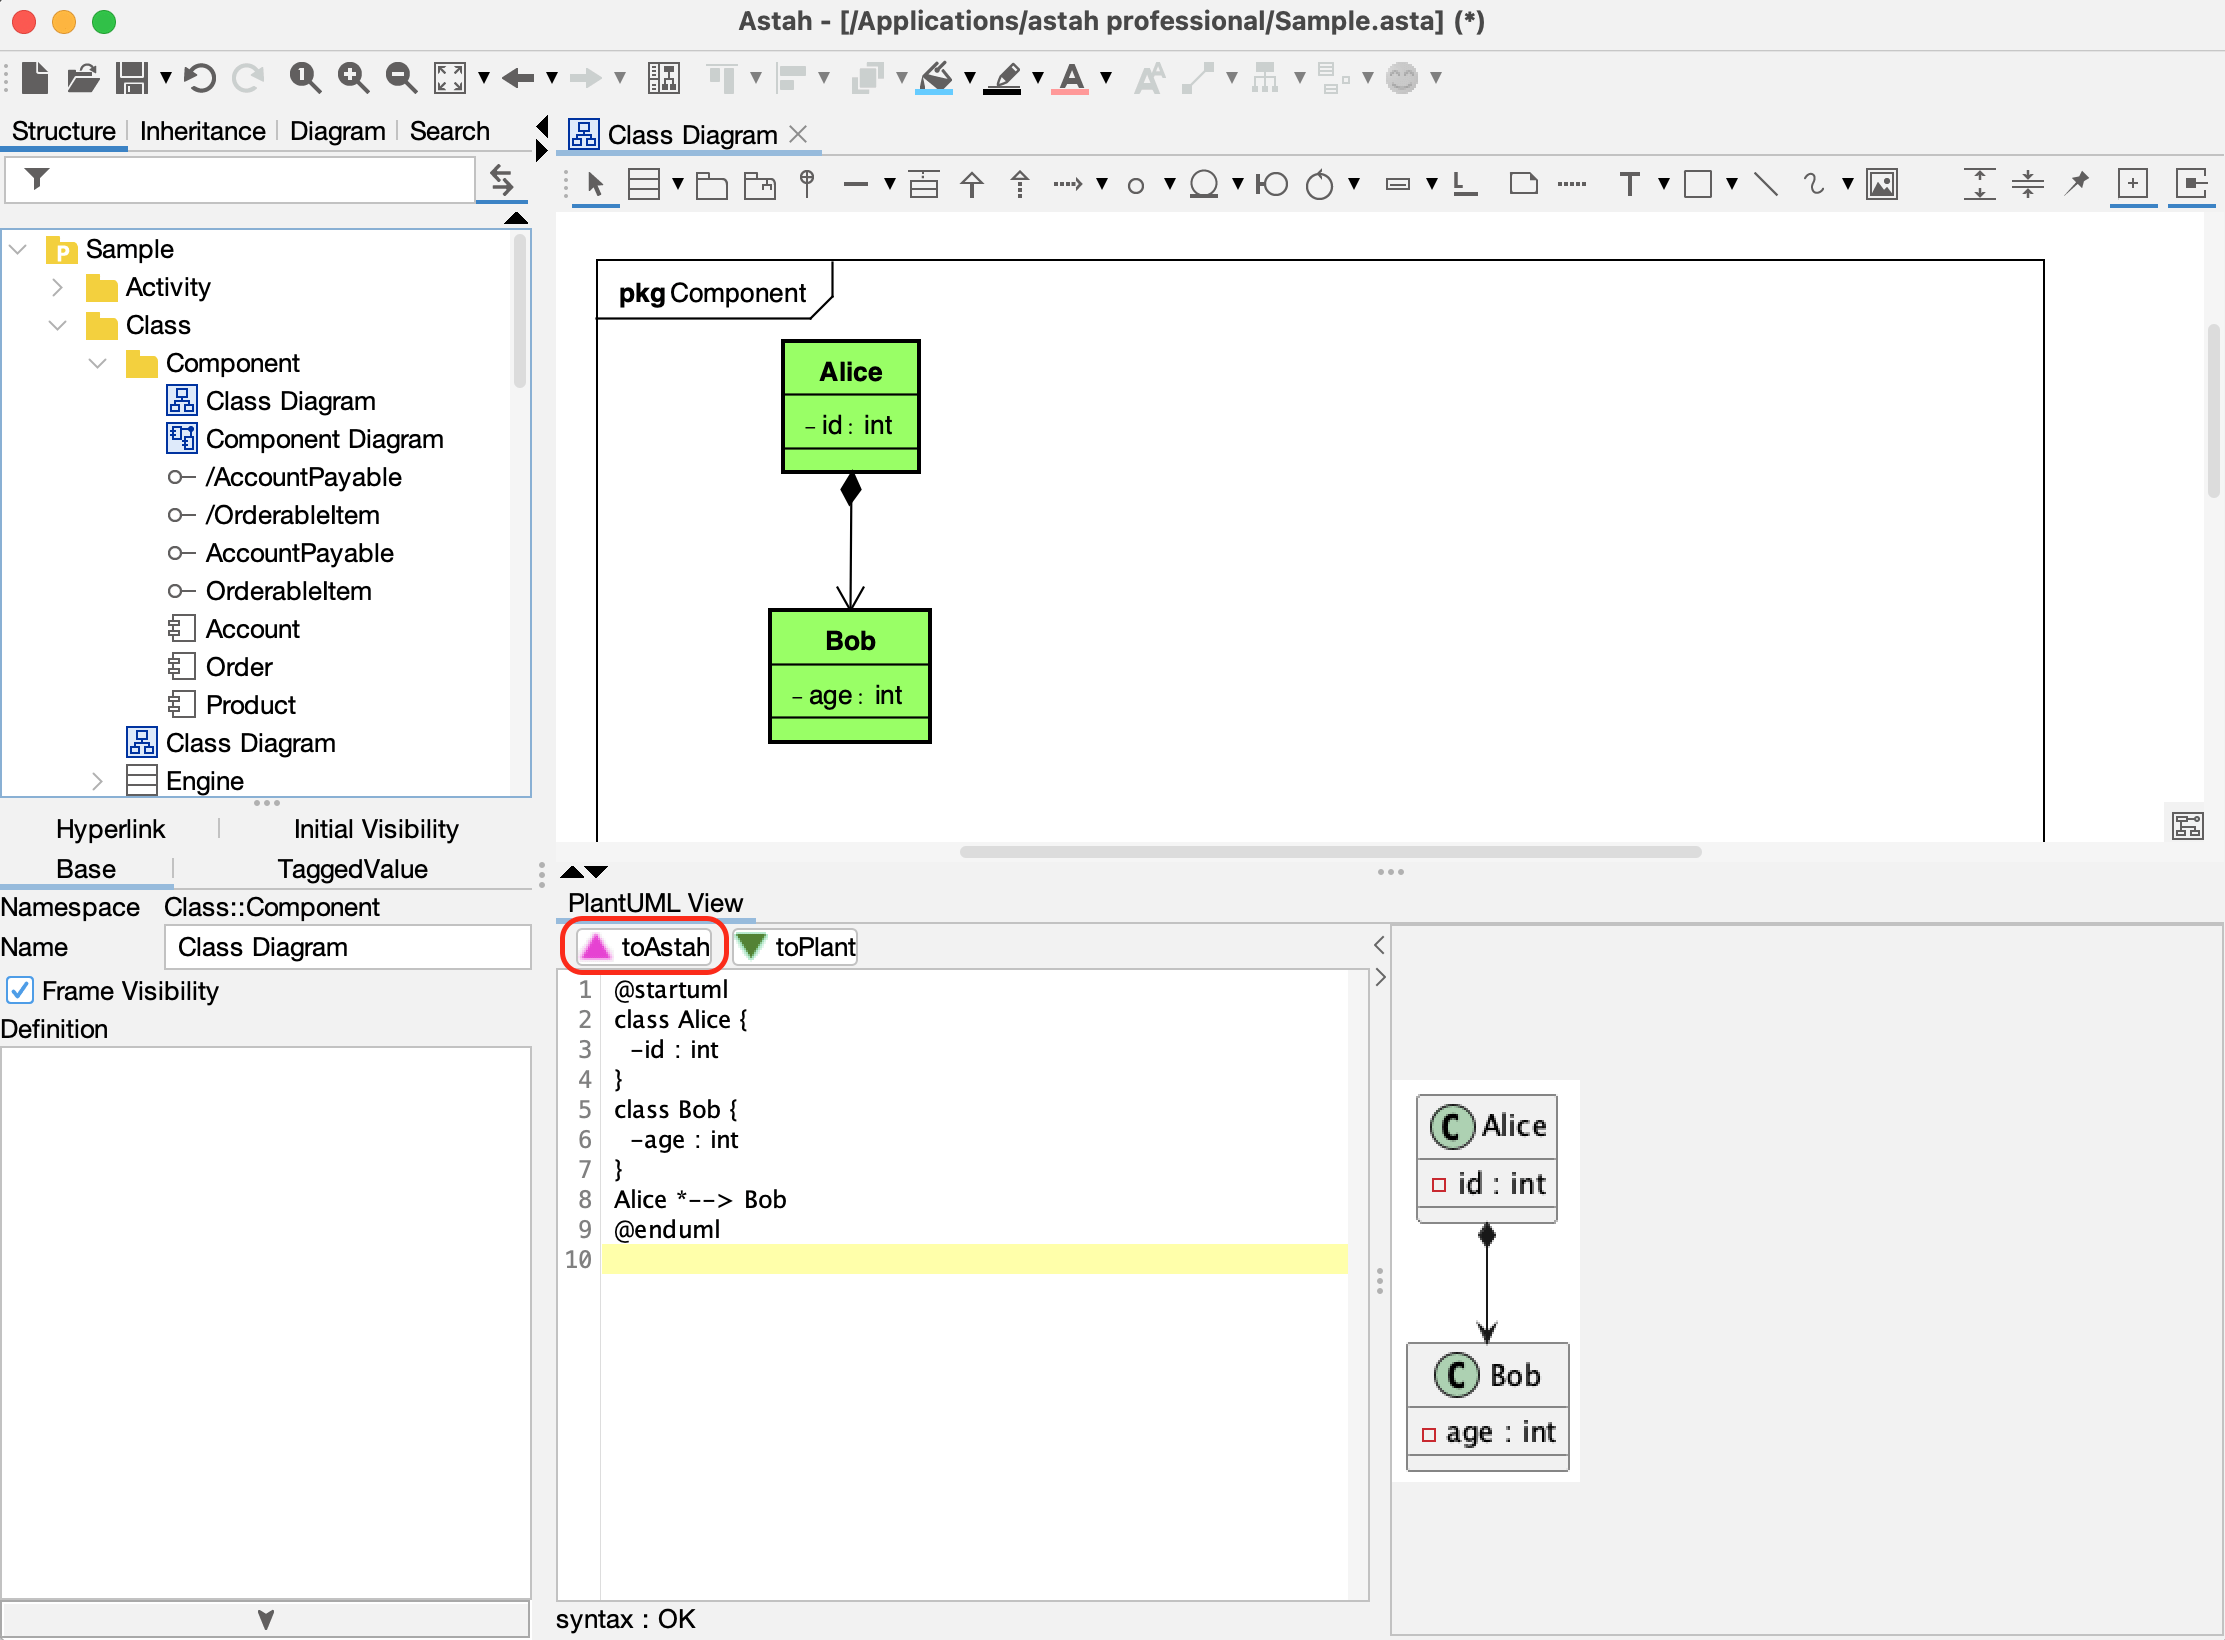The height and width of the screenshot is (1640, 2225).
Task: Open a project with the folder icon
Action: coord(83,77)
